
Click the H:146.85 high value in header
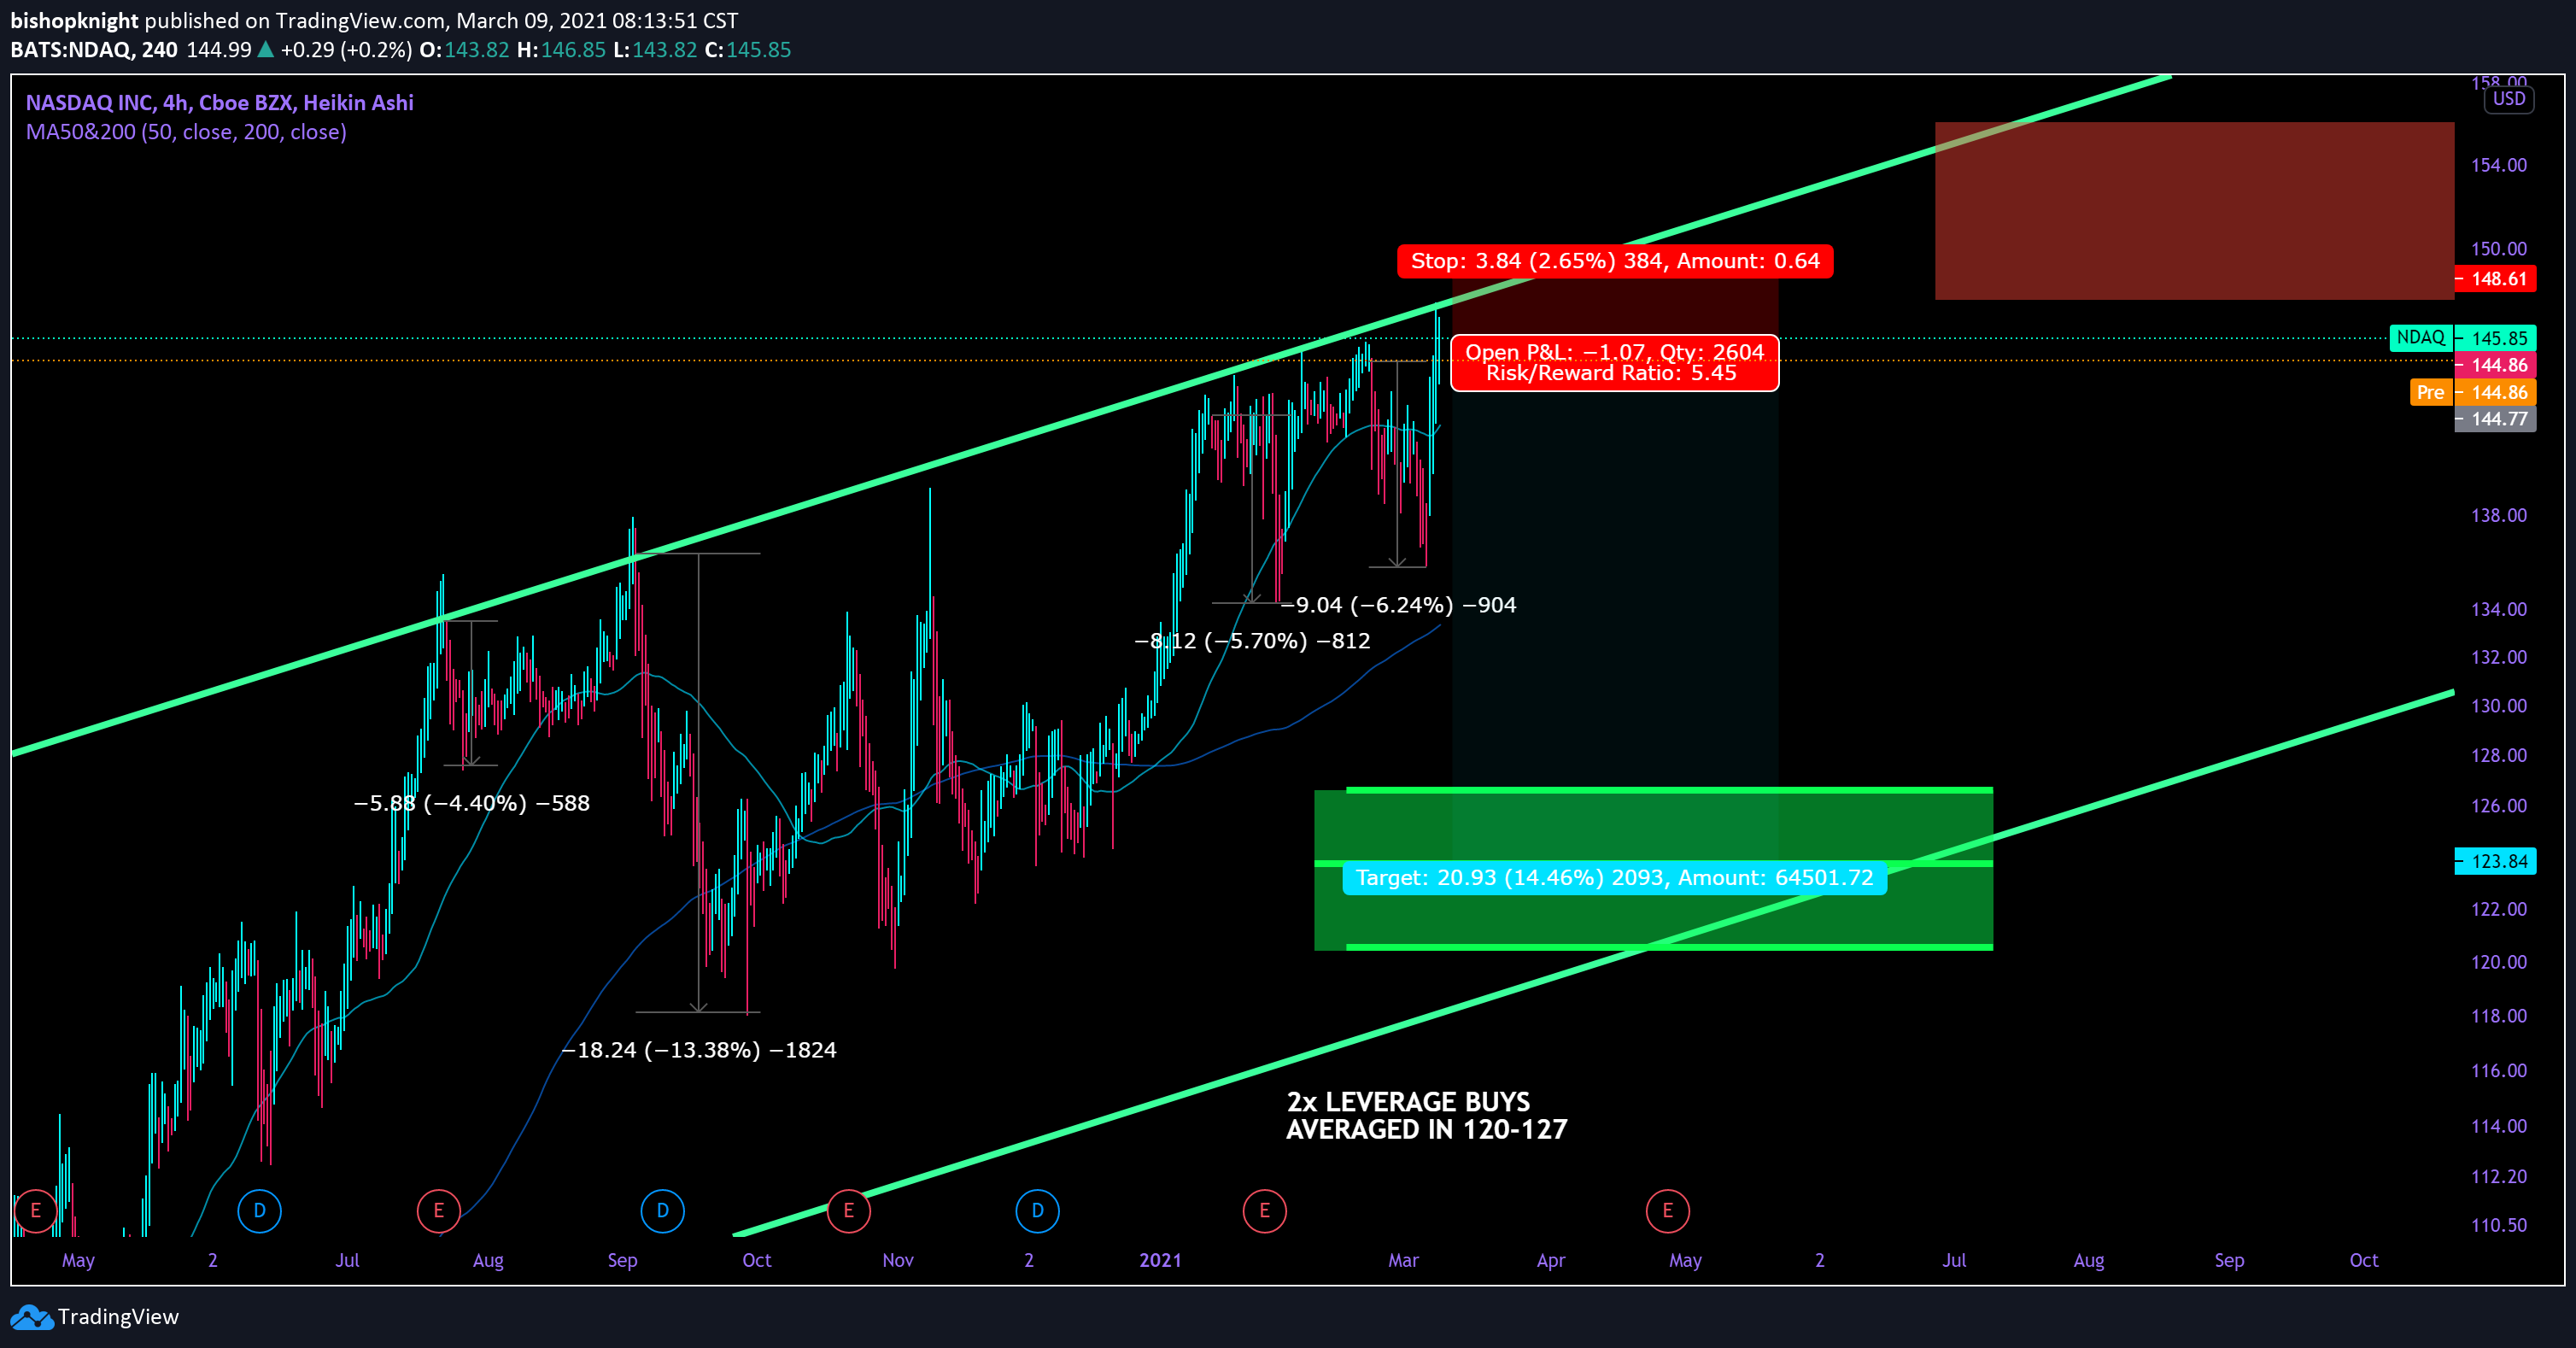(x=561, y=50)
